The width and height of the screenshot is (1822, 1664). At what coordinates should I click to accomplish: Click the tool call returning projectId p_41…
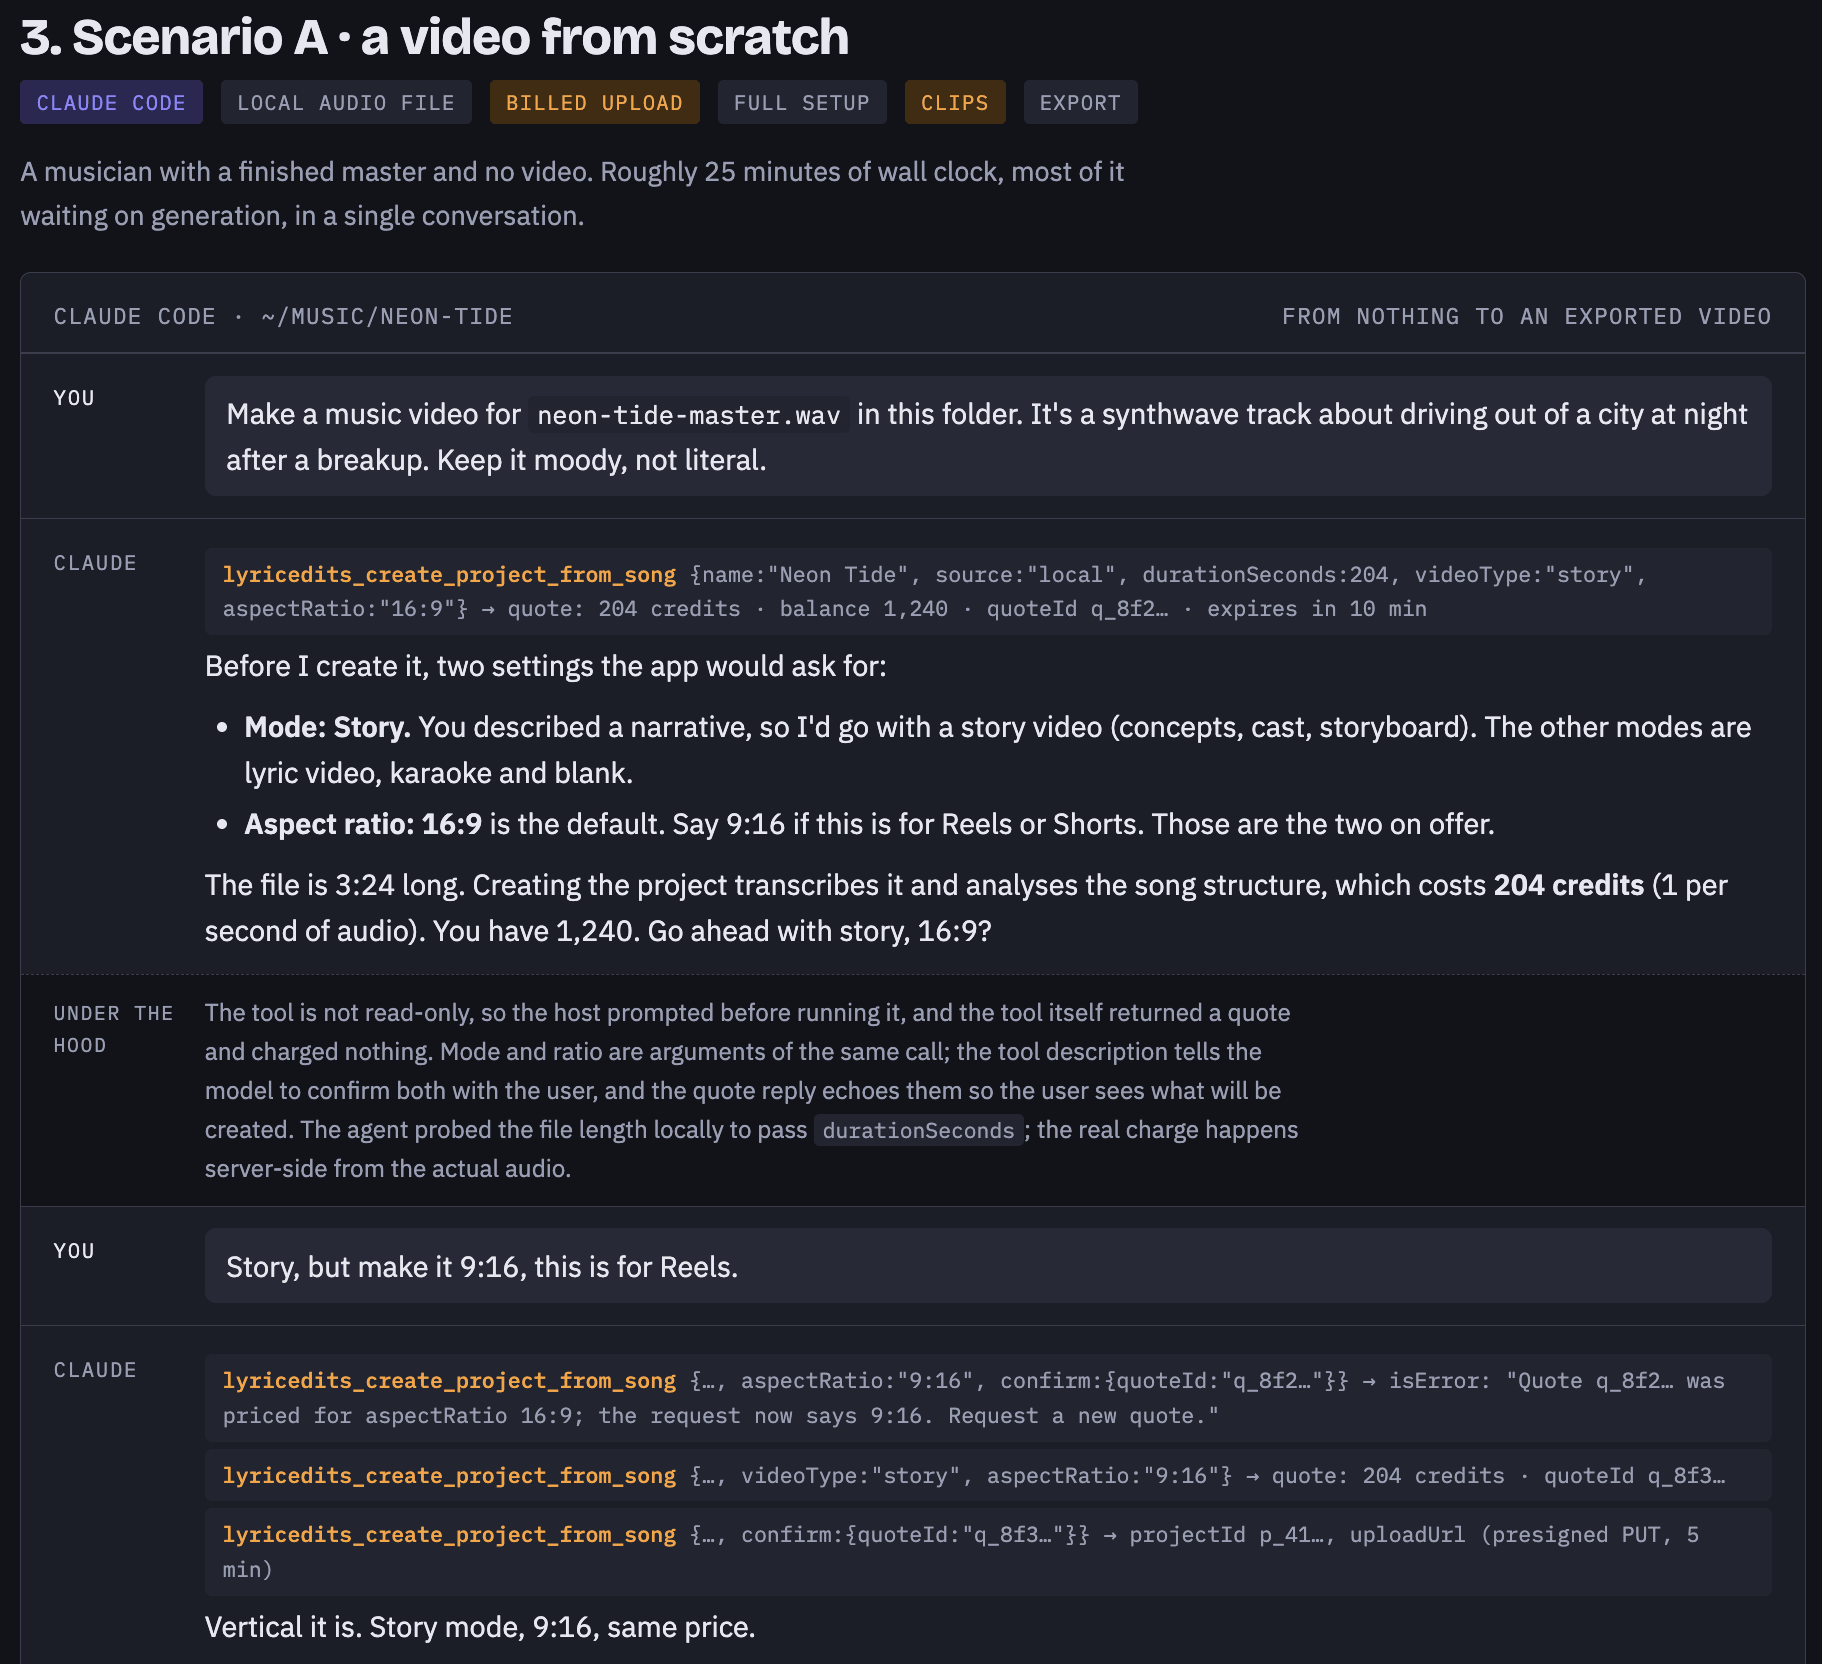tap(988, 1552)
